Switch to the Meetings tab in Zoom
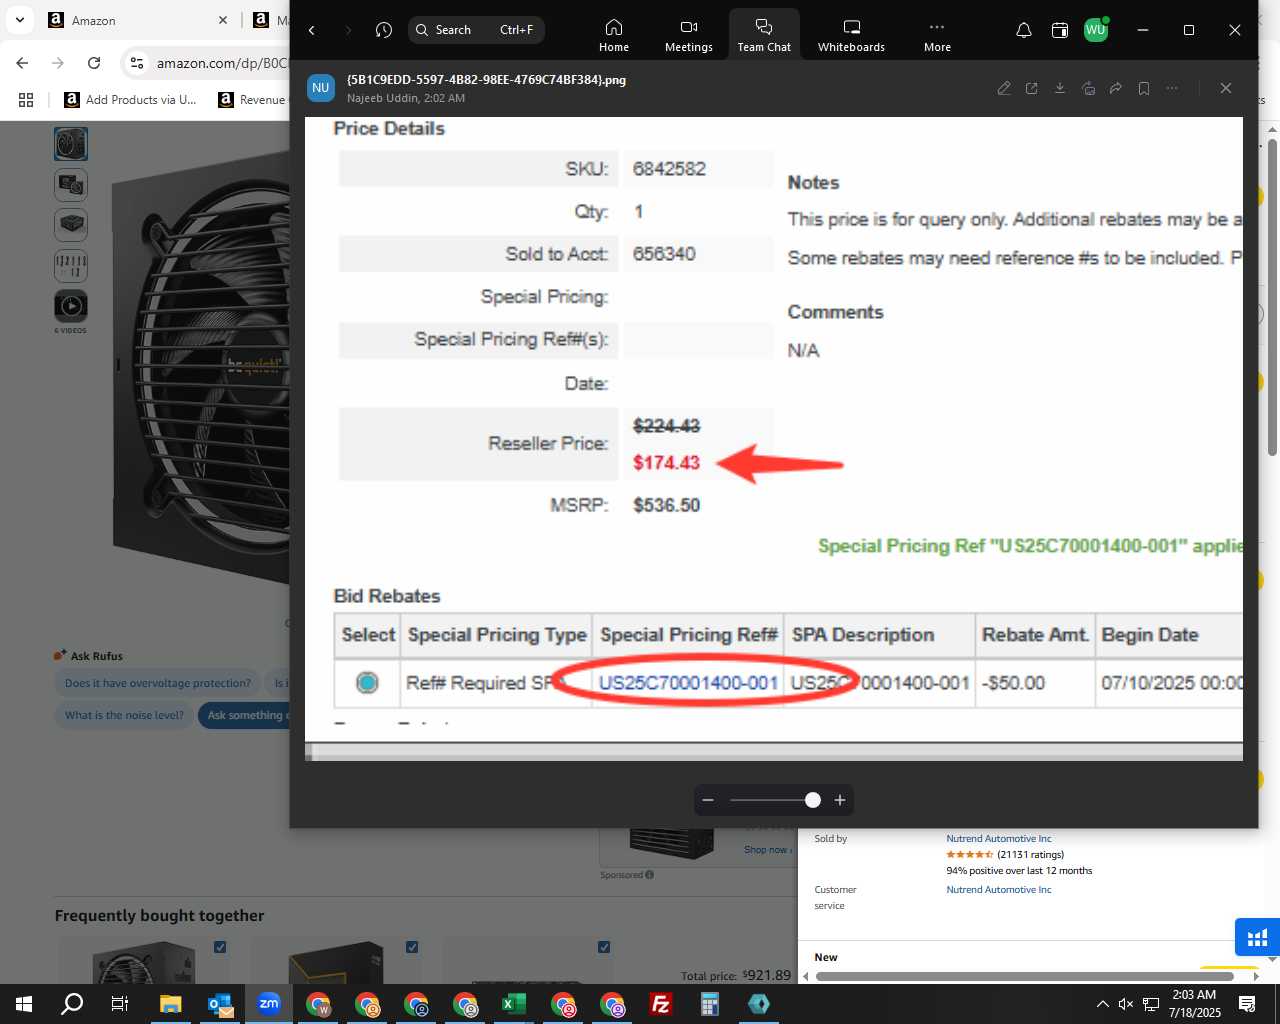1280x1024 pixels. [689, 35]
